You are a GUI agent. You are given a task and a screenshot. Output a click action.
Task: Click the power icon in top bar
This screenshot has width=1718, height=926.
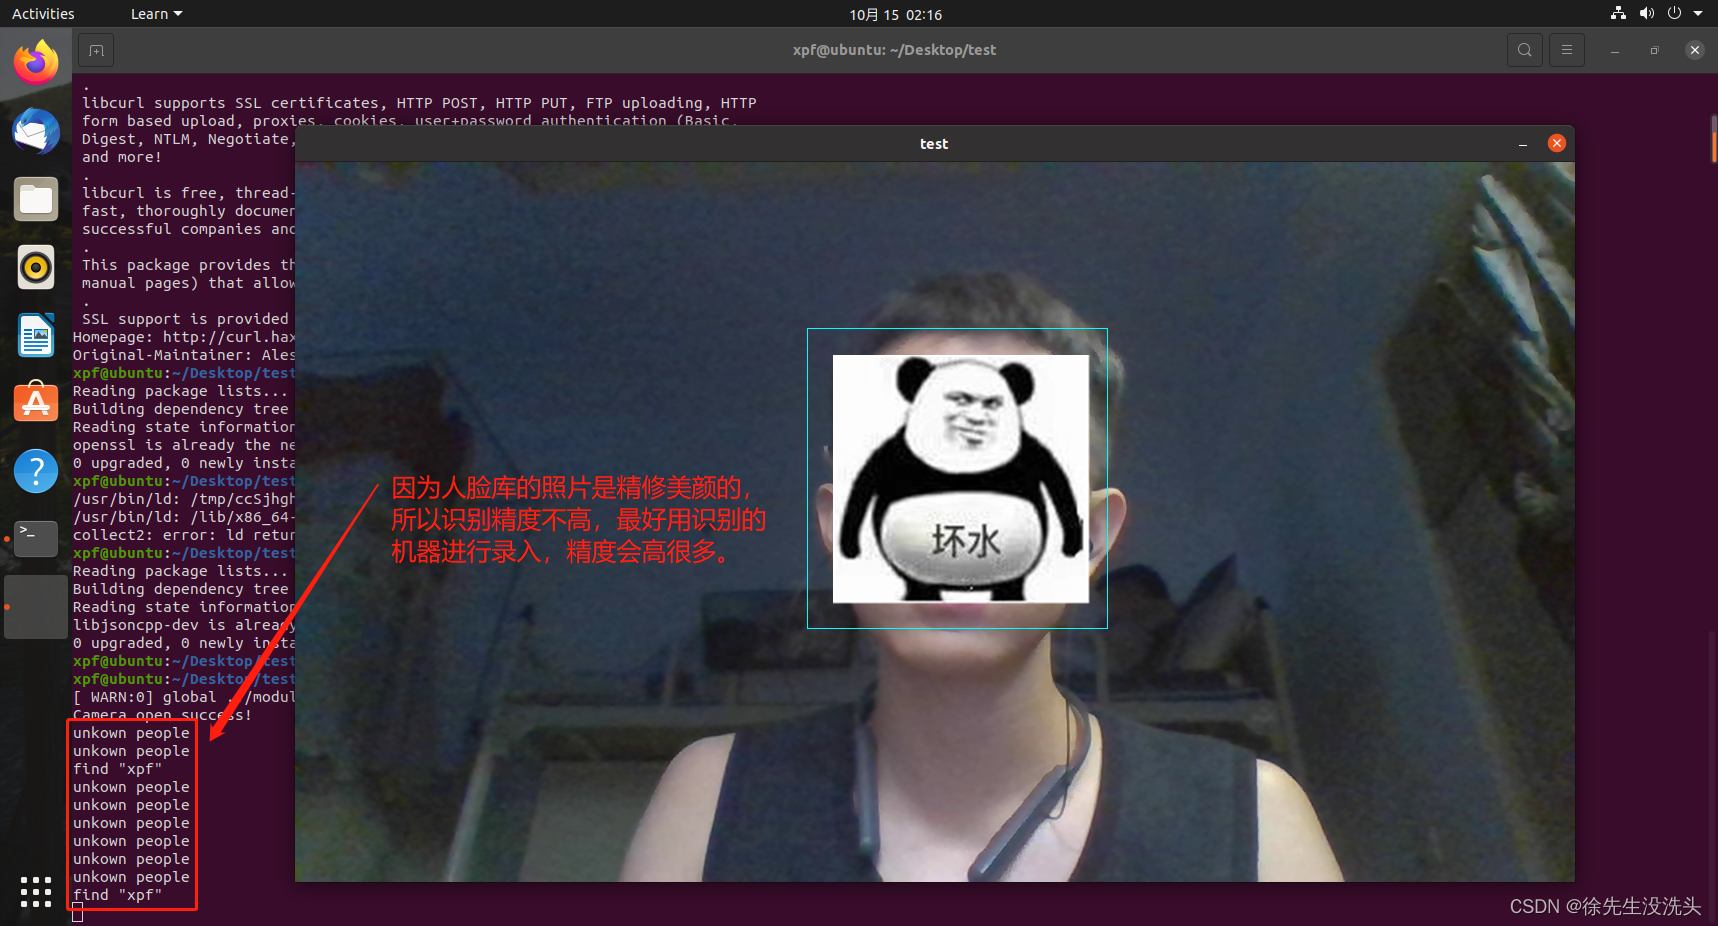coord(1674,14)
